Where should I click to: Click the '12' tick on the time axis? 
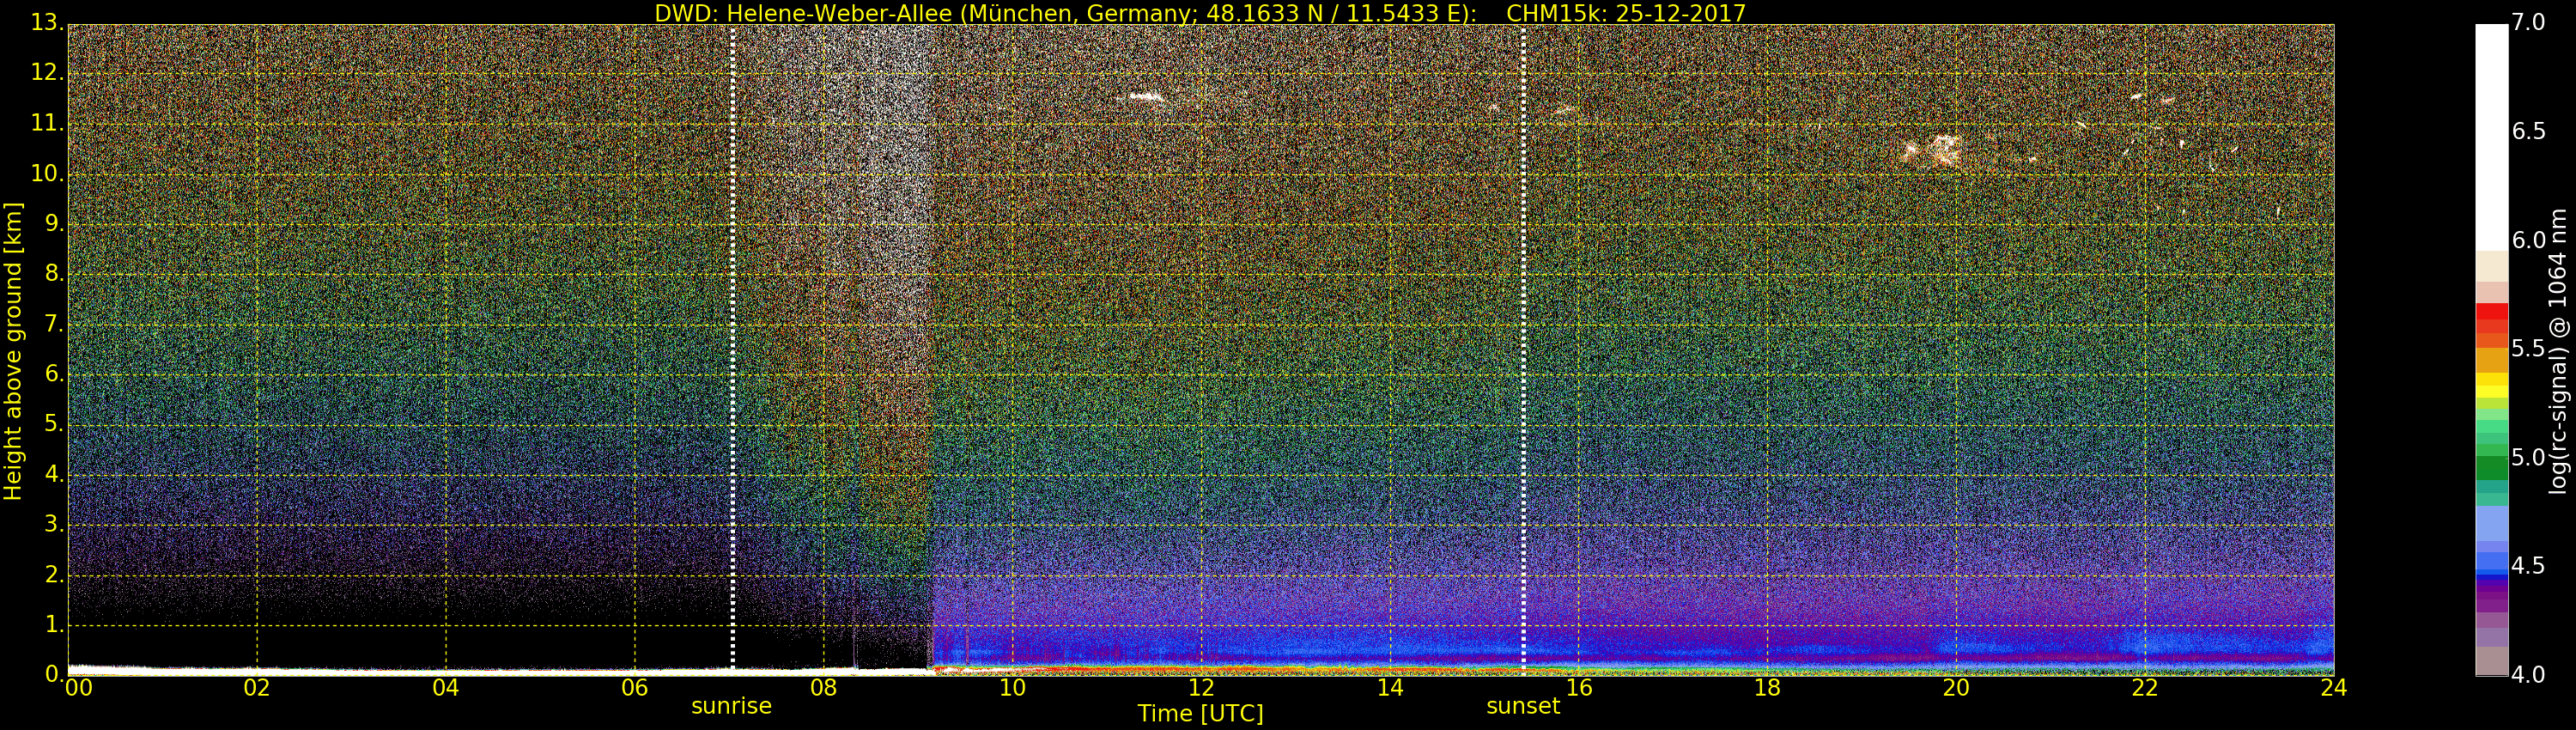(1200, 688)
